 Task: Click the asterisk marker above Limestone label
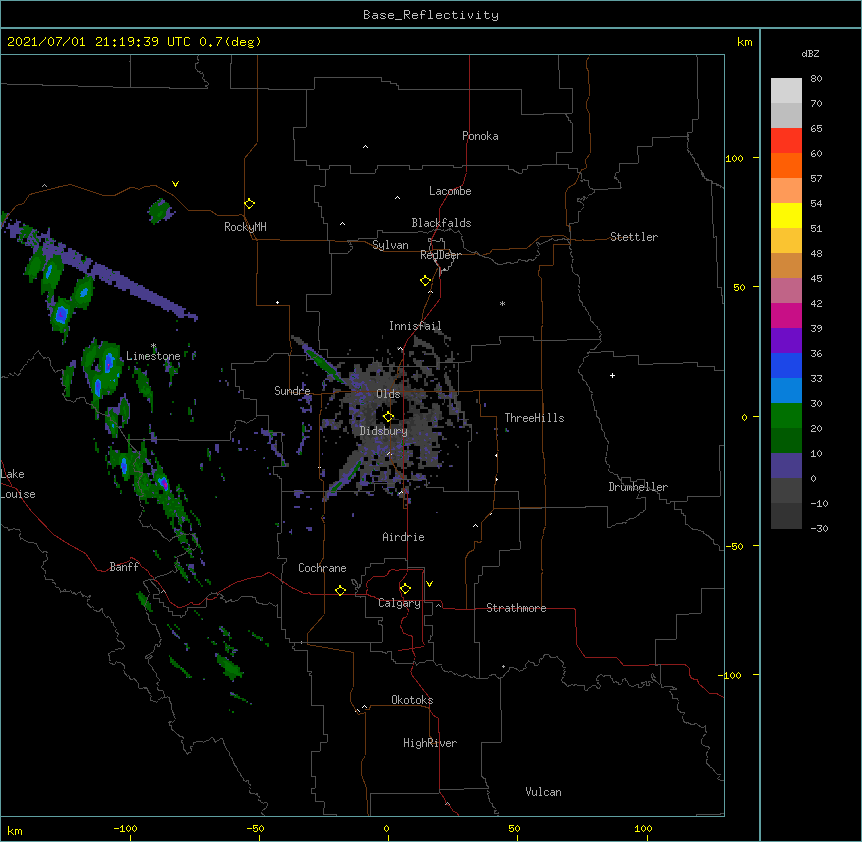pos(154,346)
